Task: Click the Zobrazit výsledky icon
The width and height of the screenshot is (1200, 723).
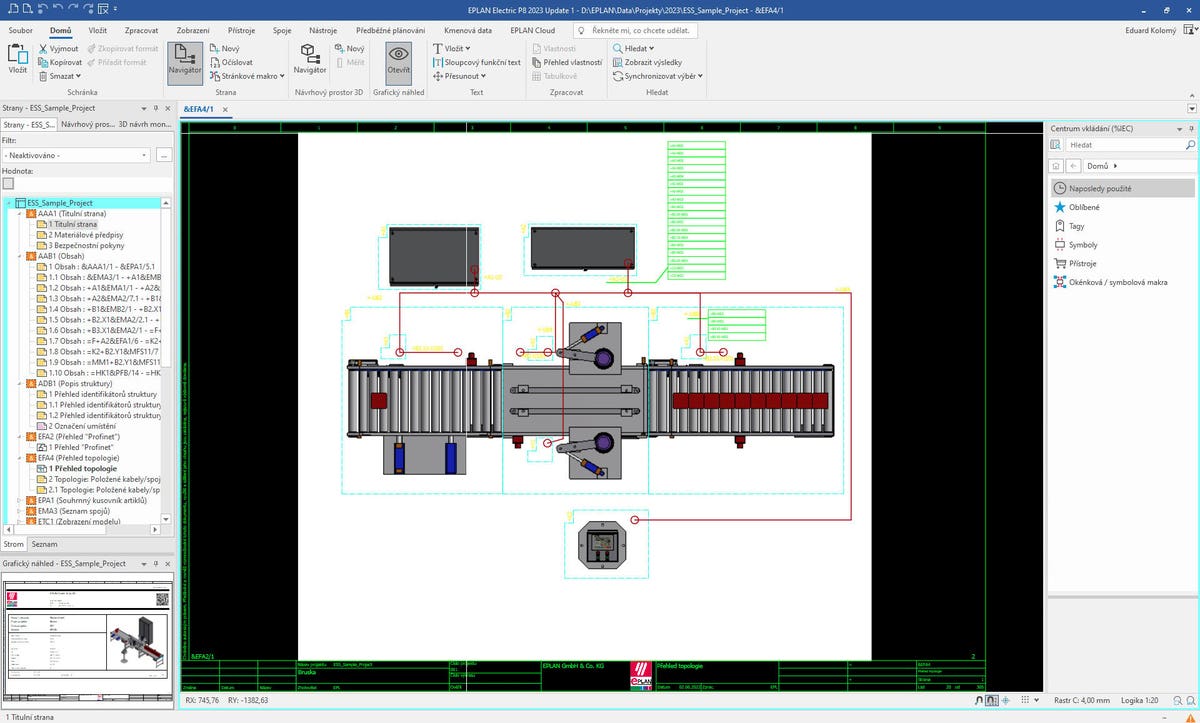Action: click(x=617, y=62)
